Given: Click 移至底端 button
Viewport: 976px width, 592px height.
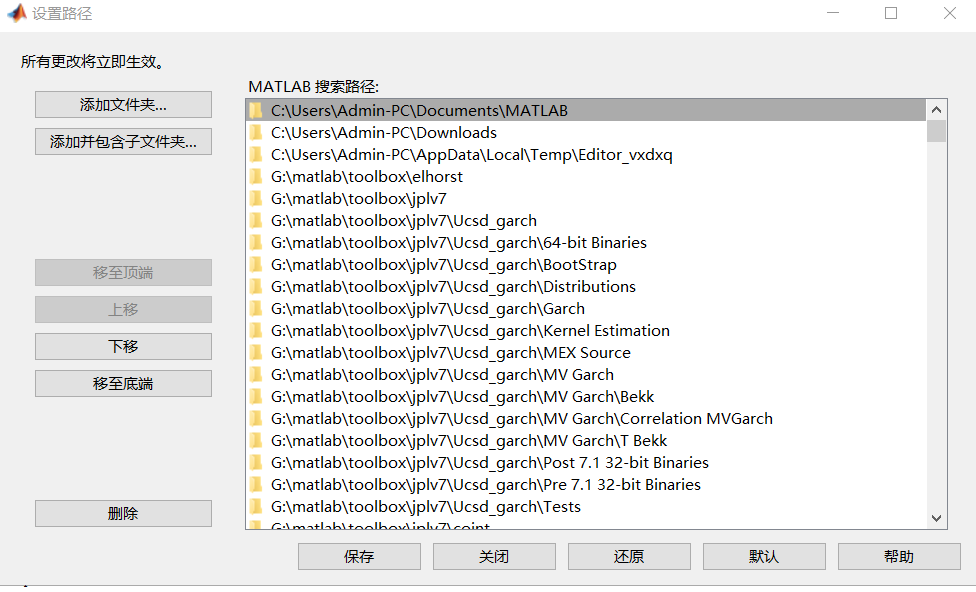Looking at the screenshot, I should (x=123, y=383).
